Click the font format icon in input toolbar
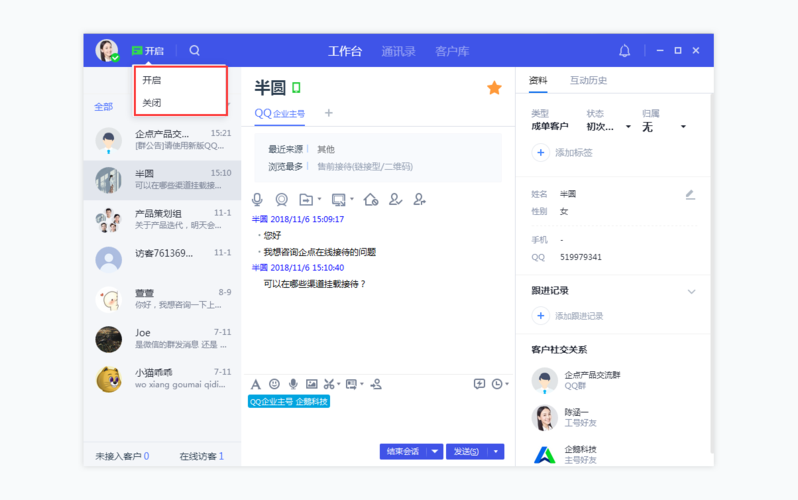 point(256,384)
